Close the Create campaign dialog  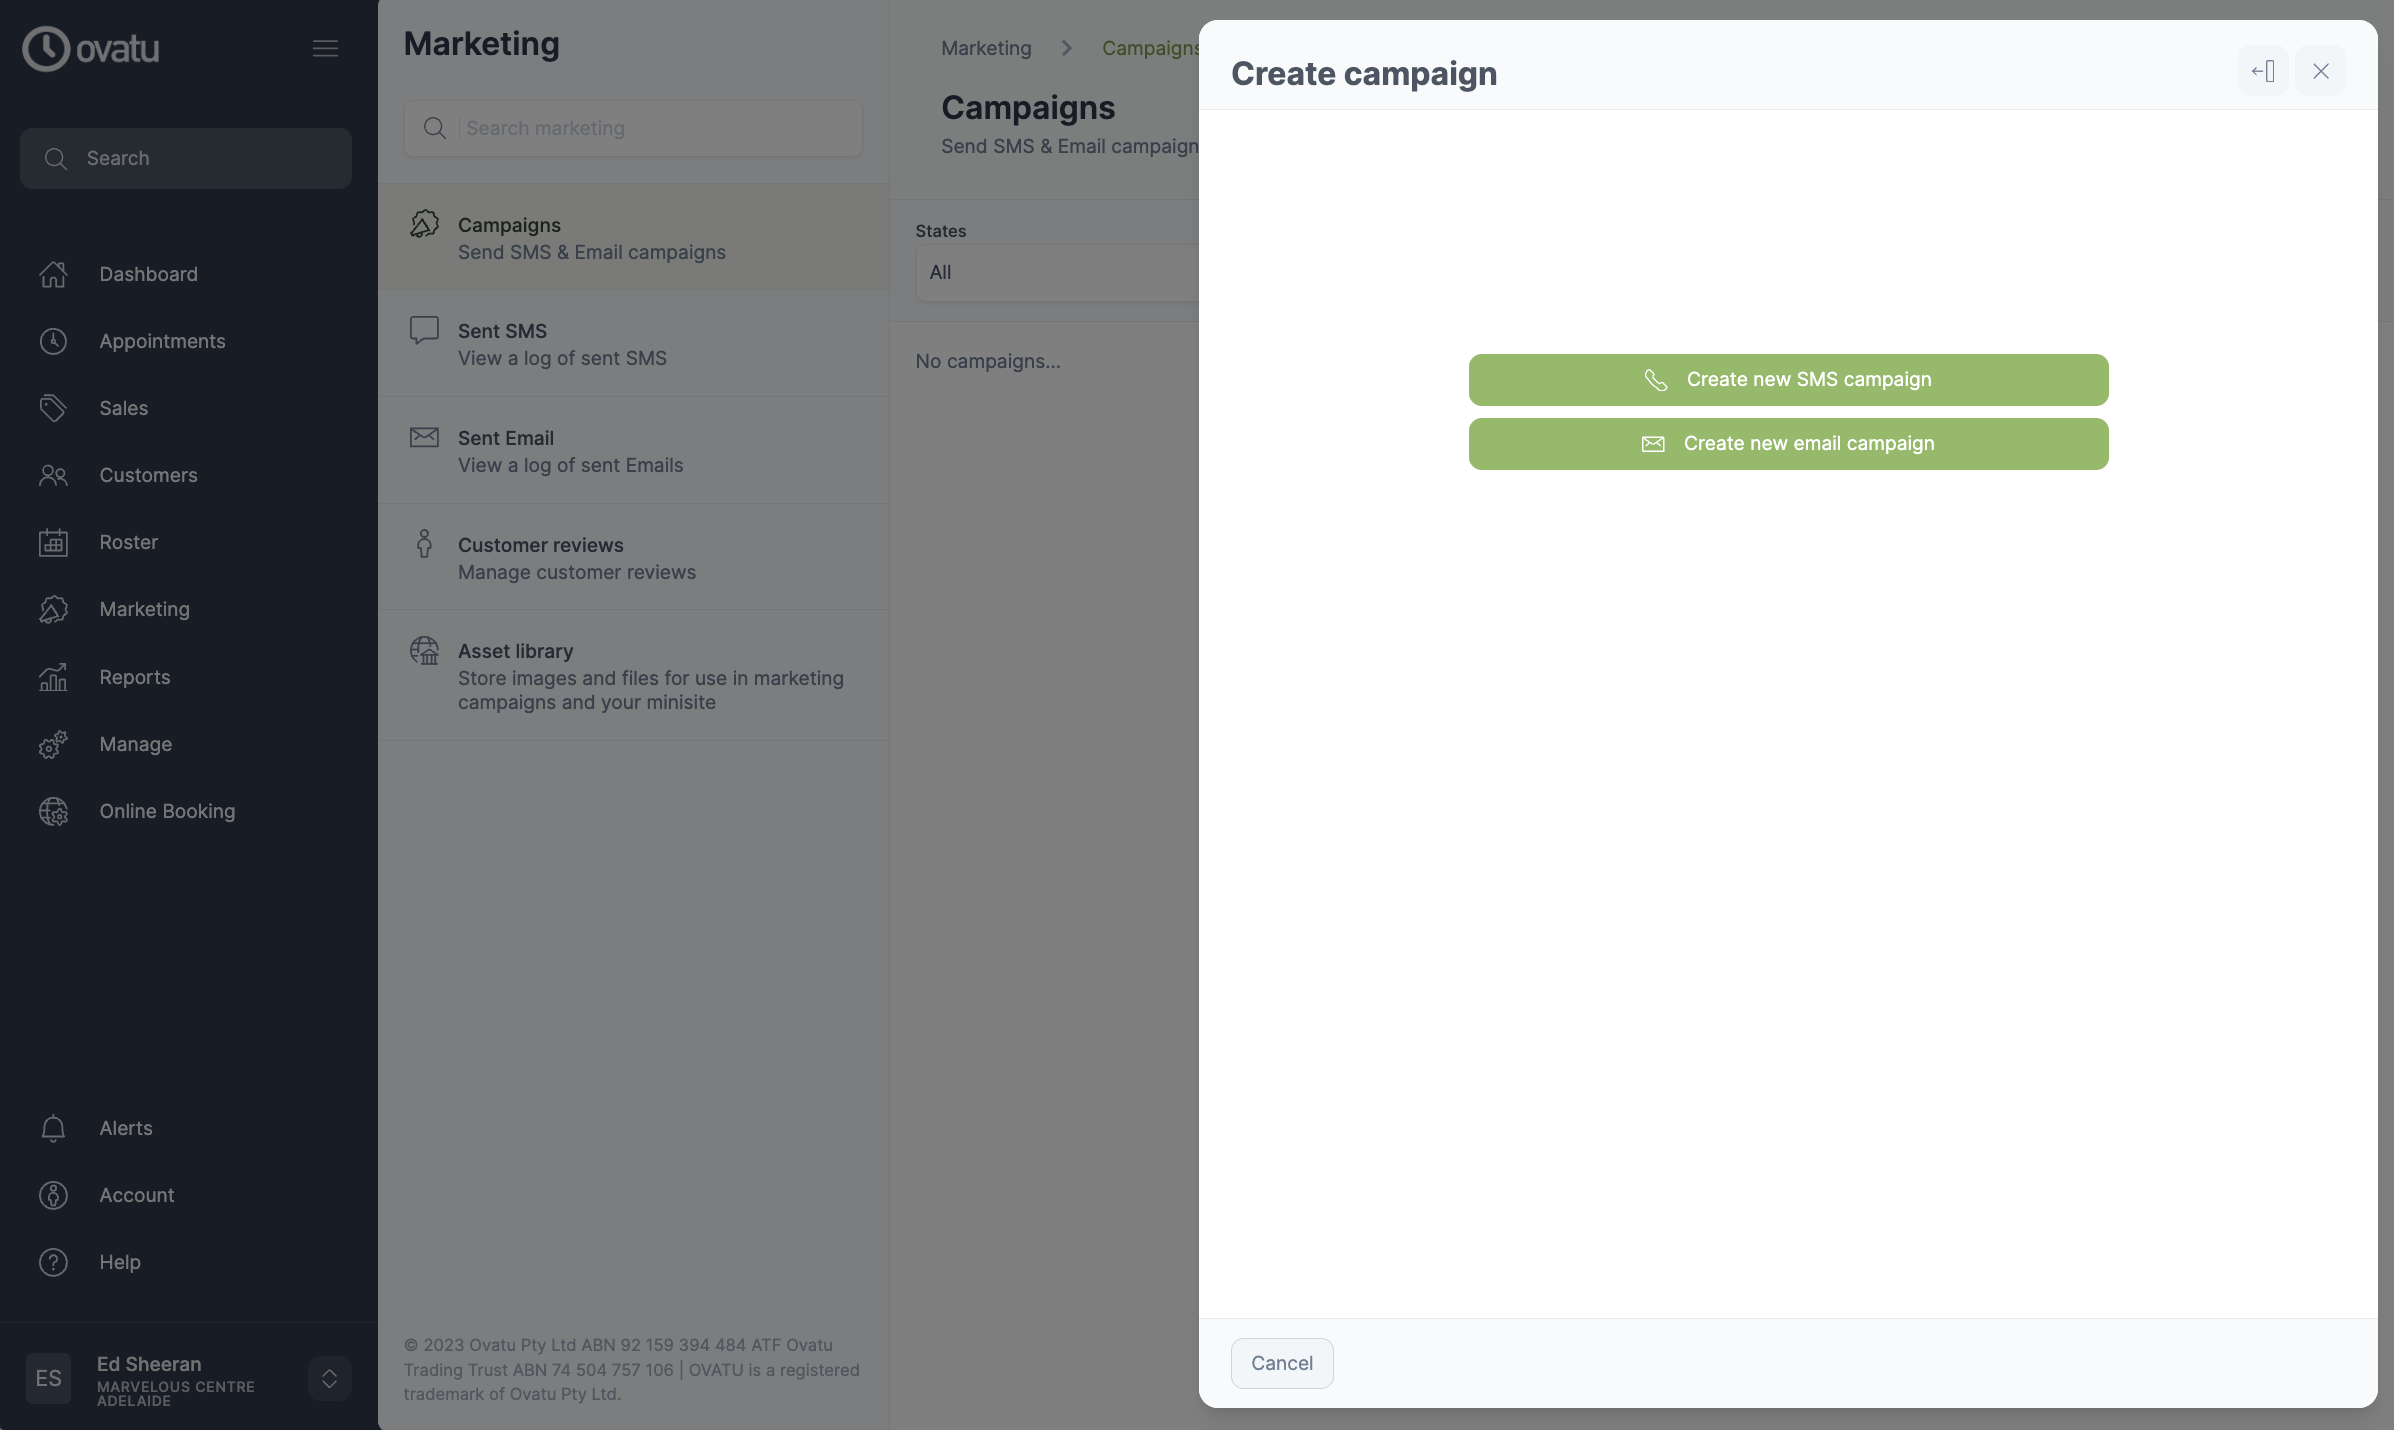coord(2321,71)
